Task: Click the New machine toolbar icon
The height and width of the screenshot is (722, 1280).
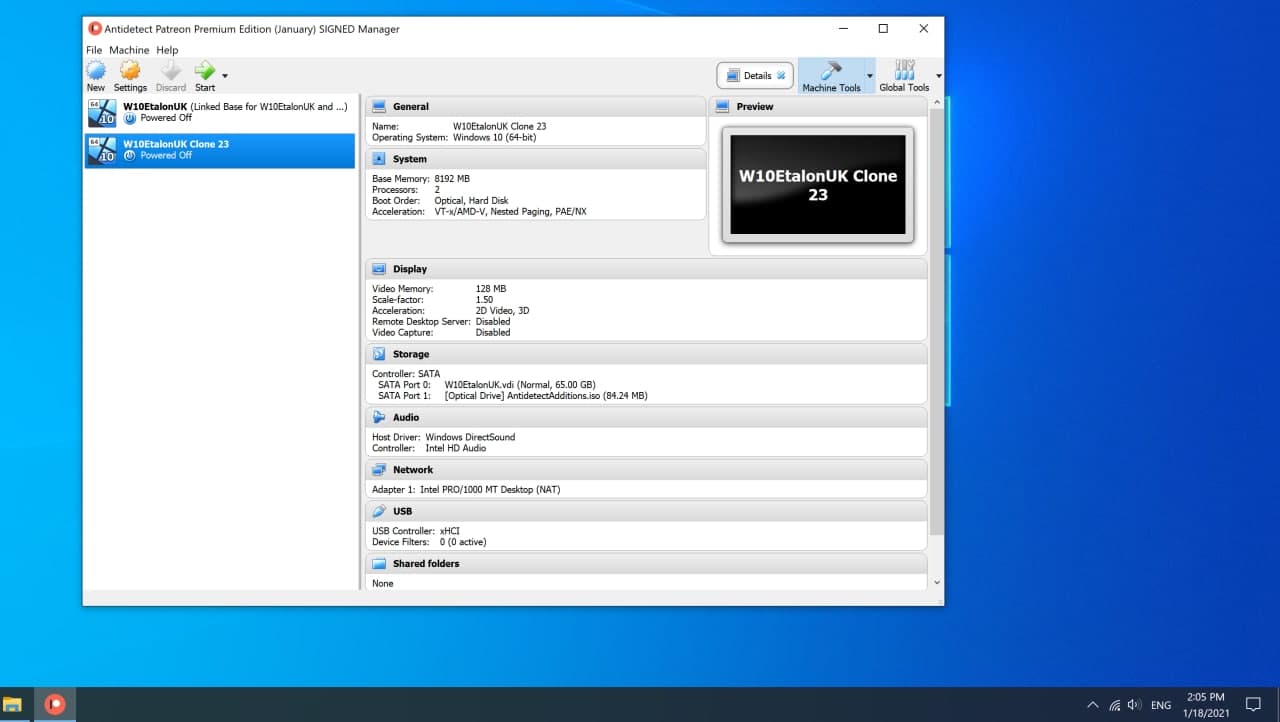Action: [x=96, y=75]
